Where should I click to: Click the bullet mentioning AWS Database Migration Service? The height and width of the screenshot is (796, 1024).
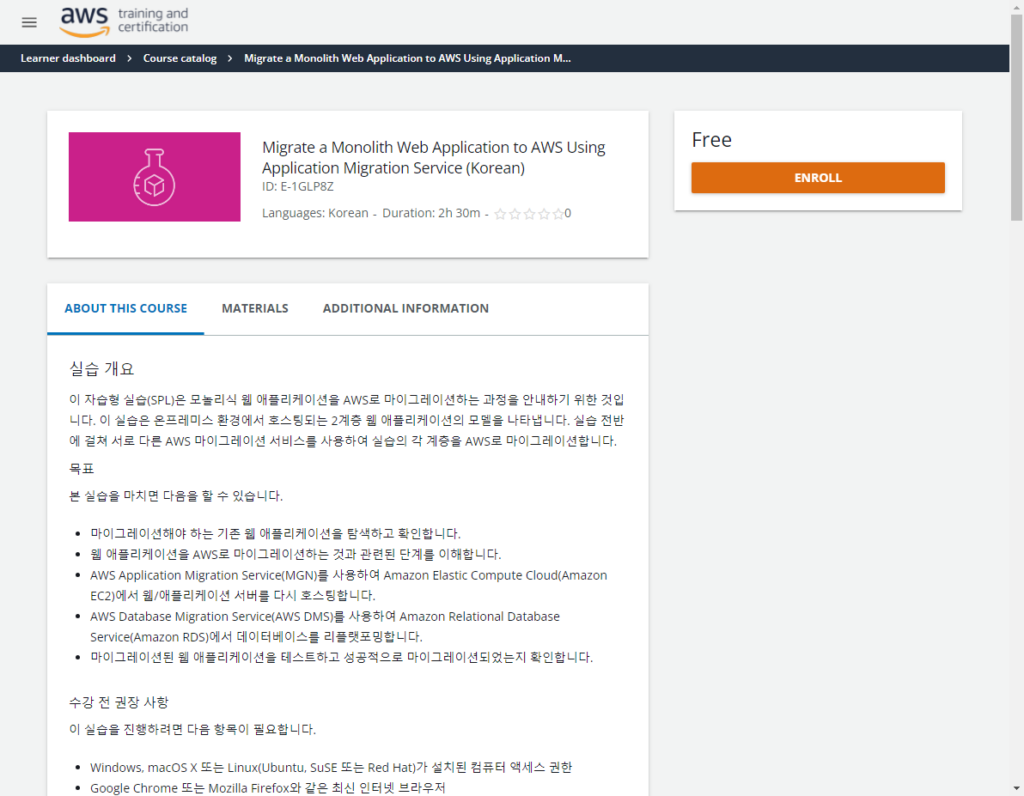[x=325, y=626]
